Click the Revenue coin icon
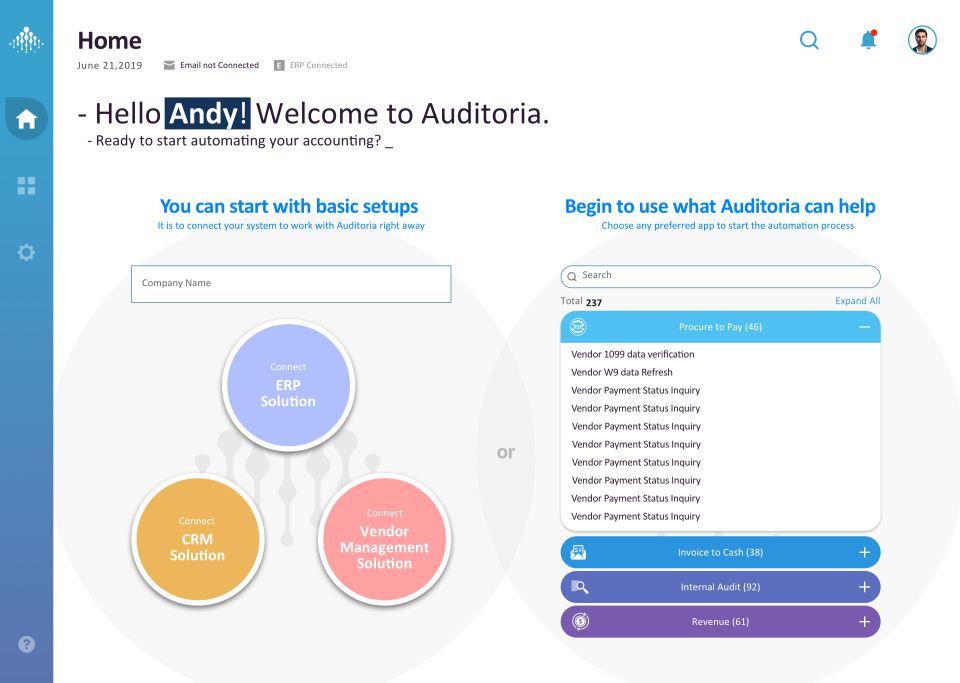 580,621
